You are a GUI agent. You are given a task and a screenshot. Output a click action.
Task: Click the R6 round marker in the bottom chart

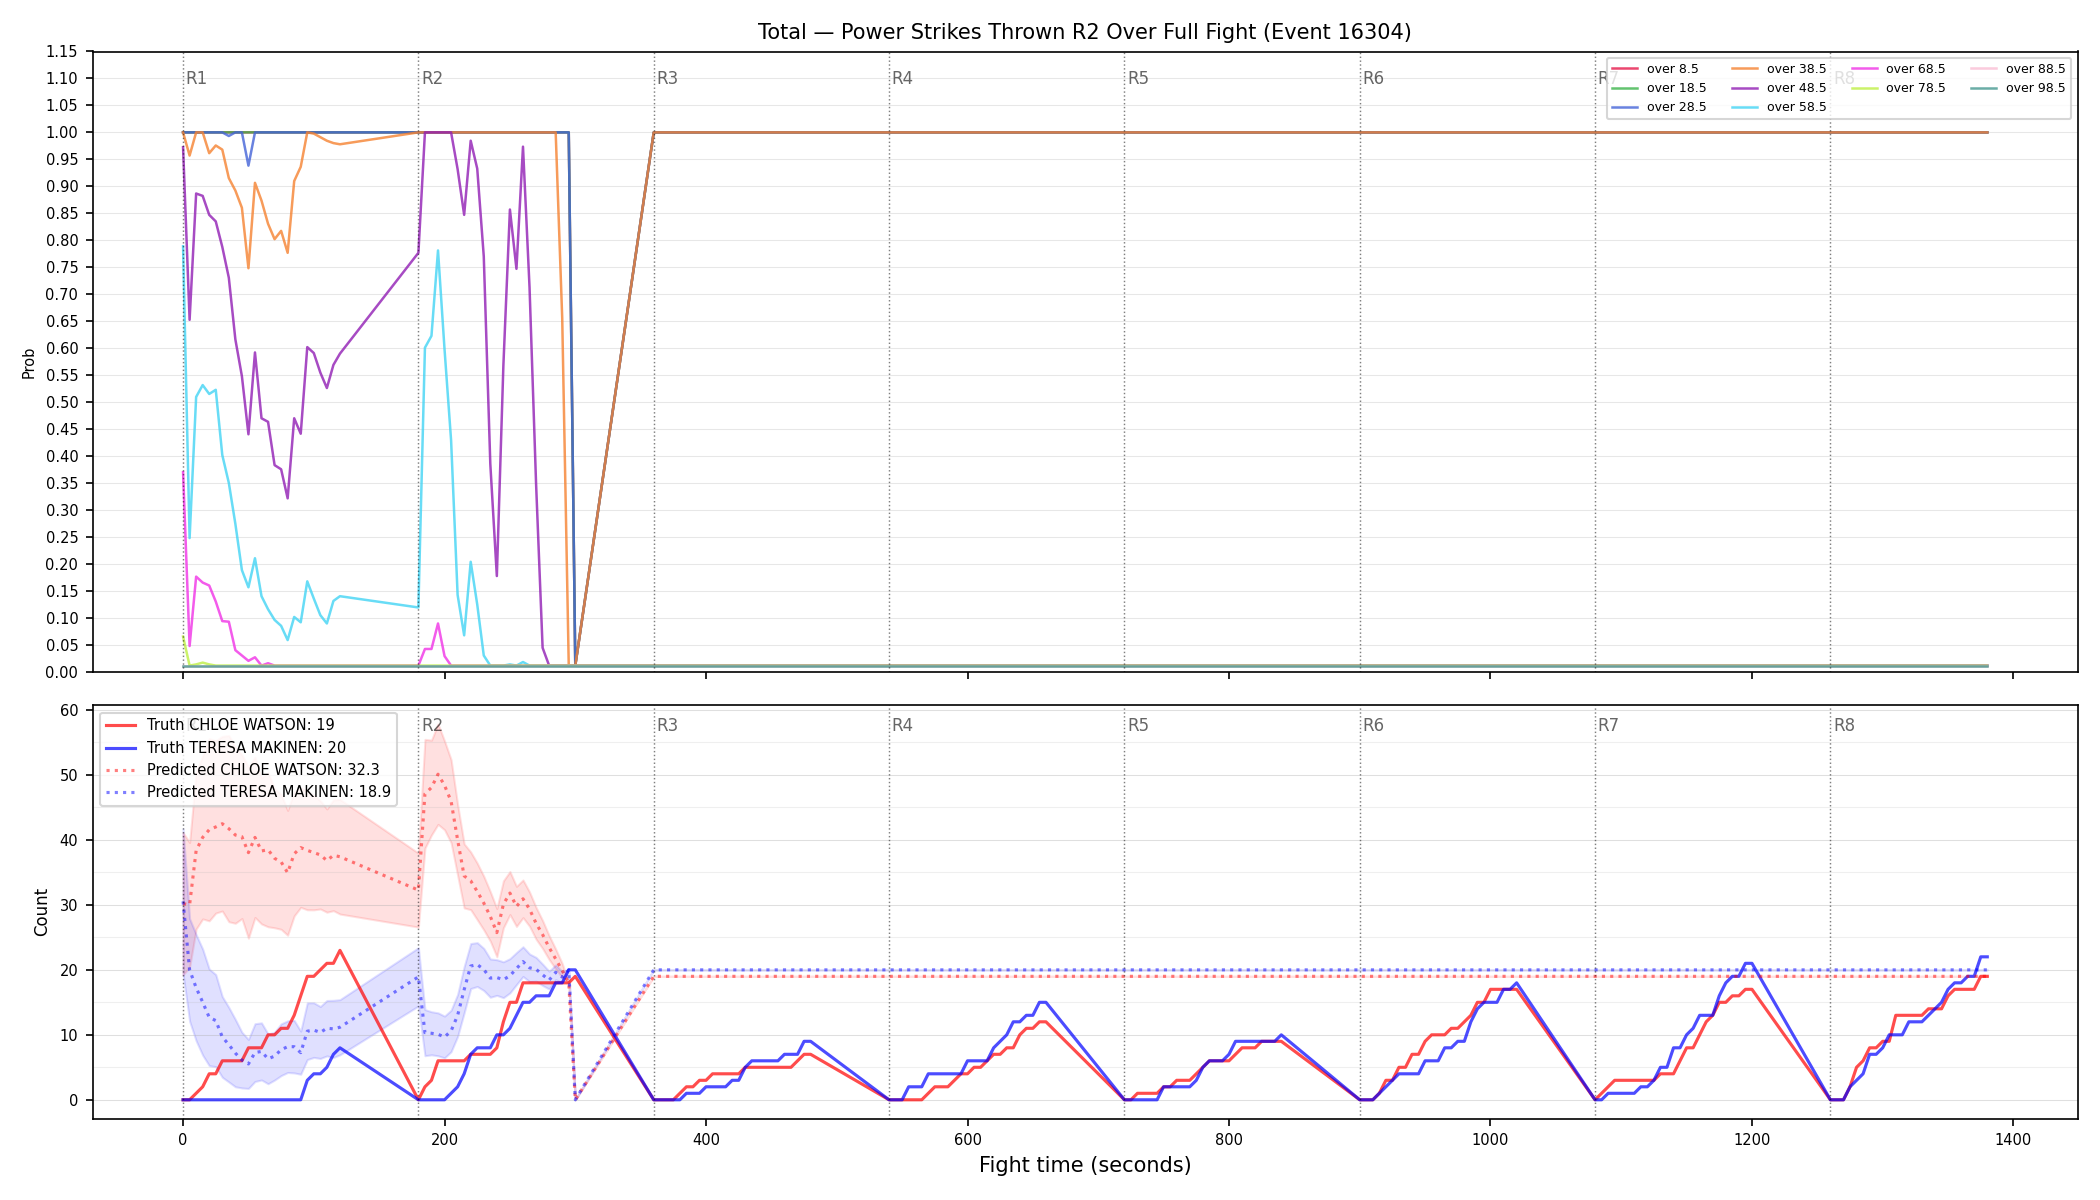1373,725
